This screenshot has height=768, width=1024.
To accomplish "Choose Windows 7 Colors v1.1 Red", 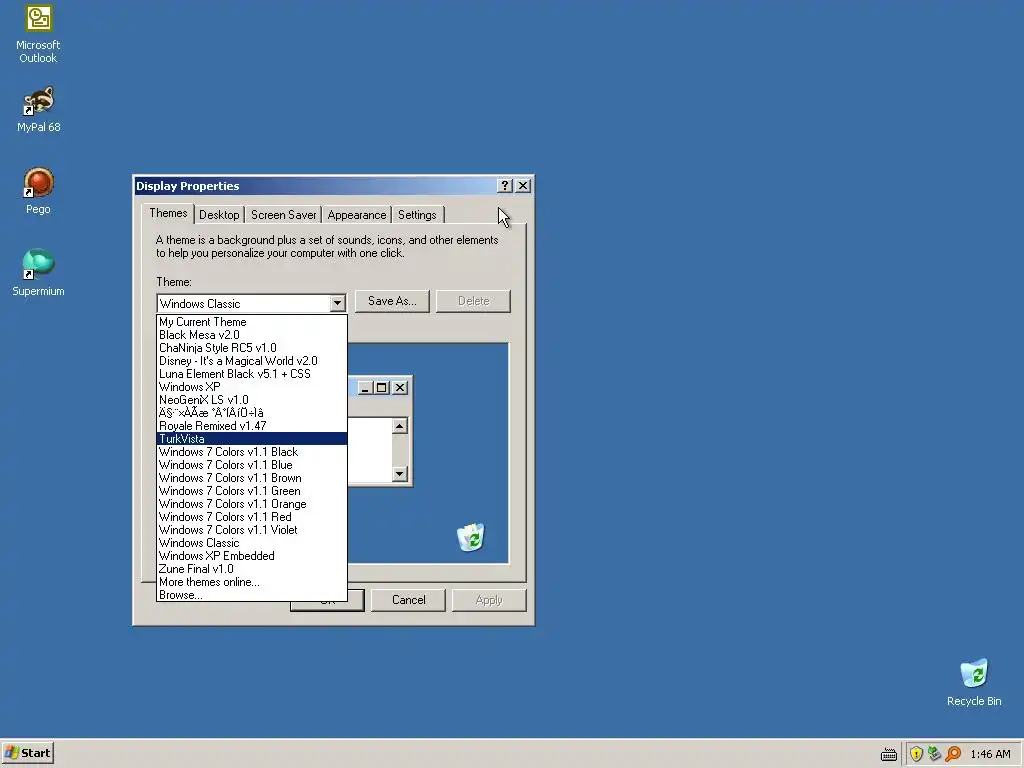I will (x=251, y=517).
